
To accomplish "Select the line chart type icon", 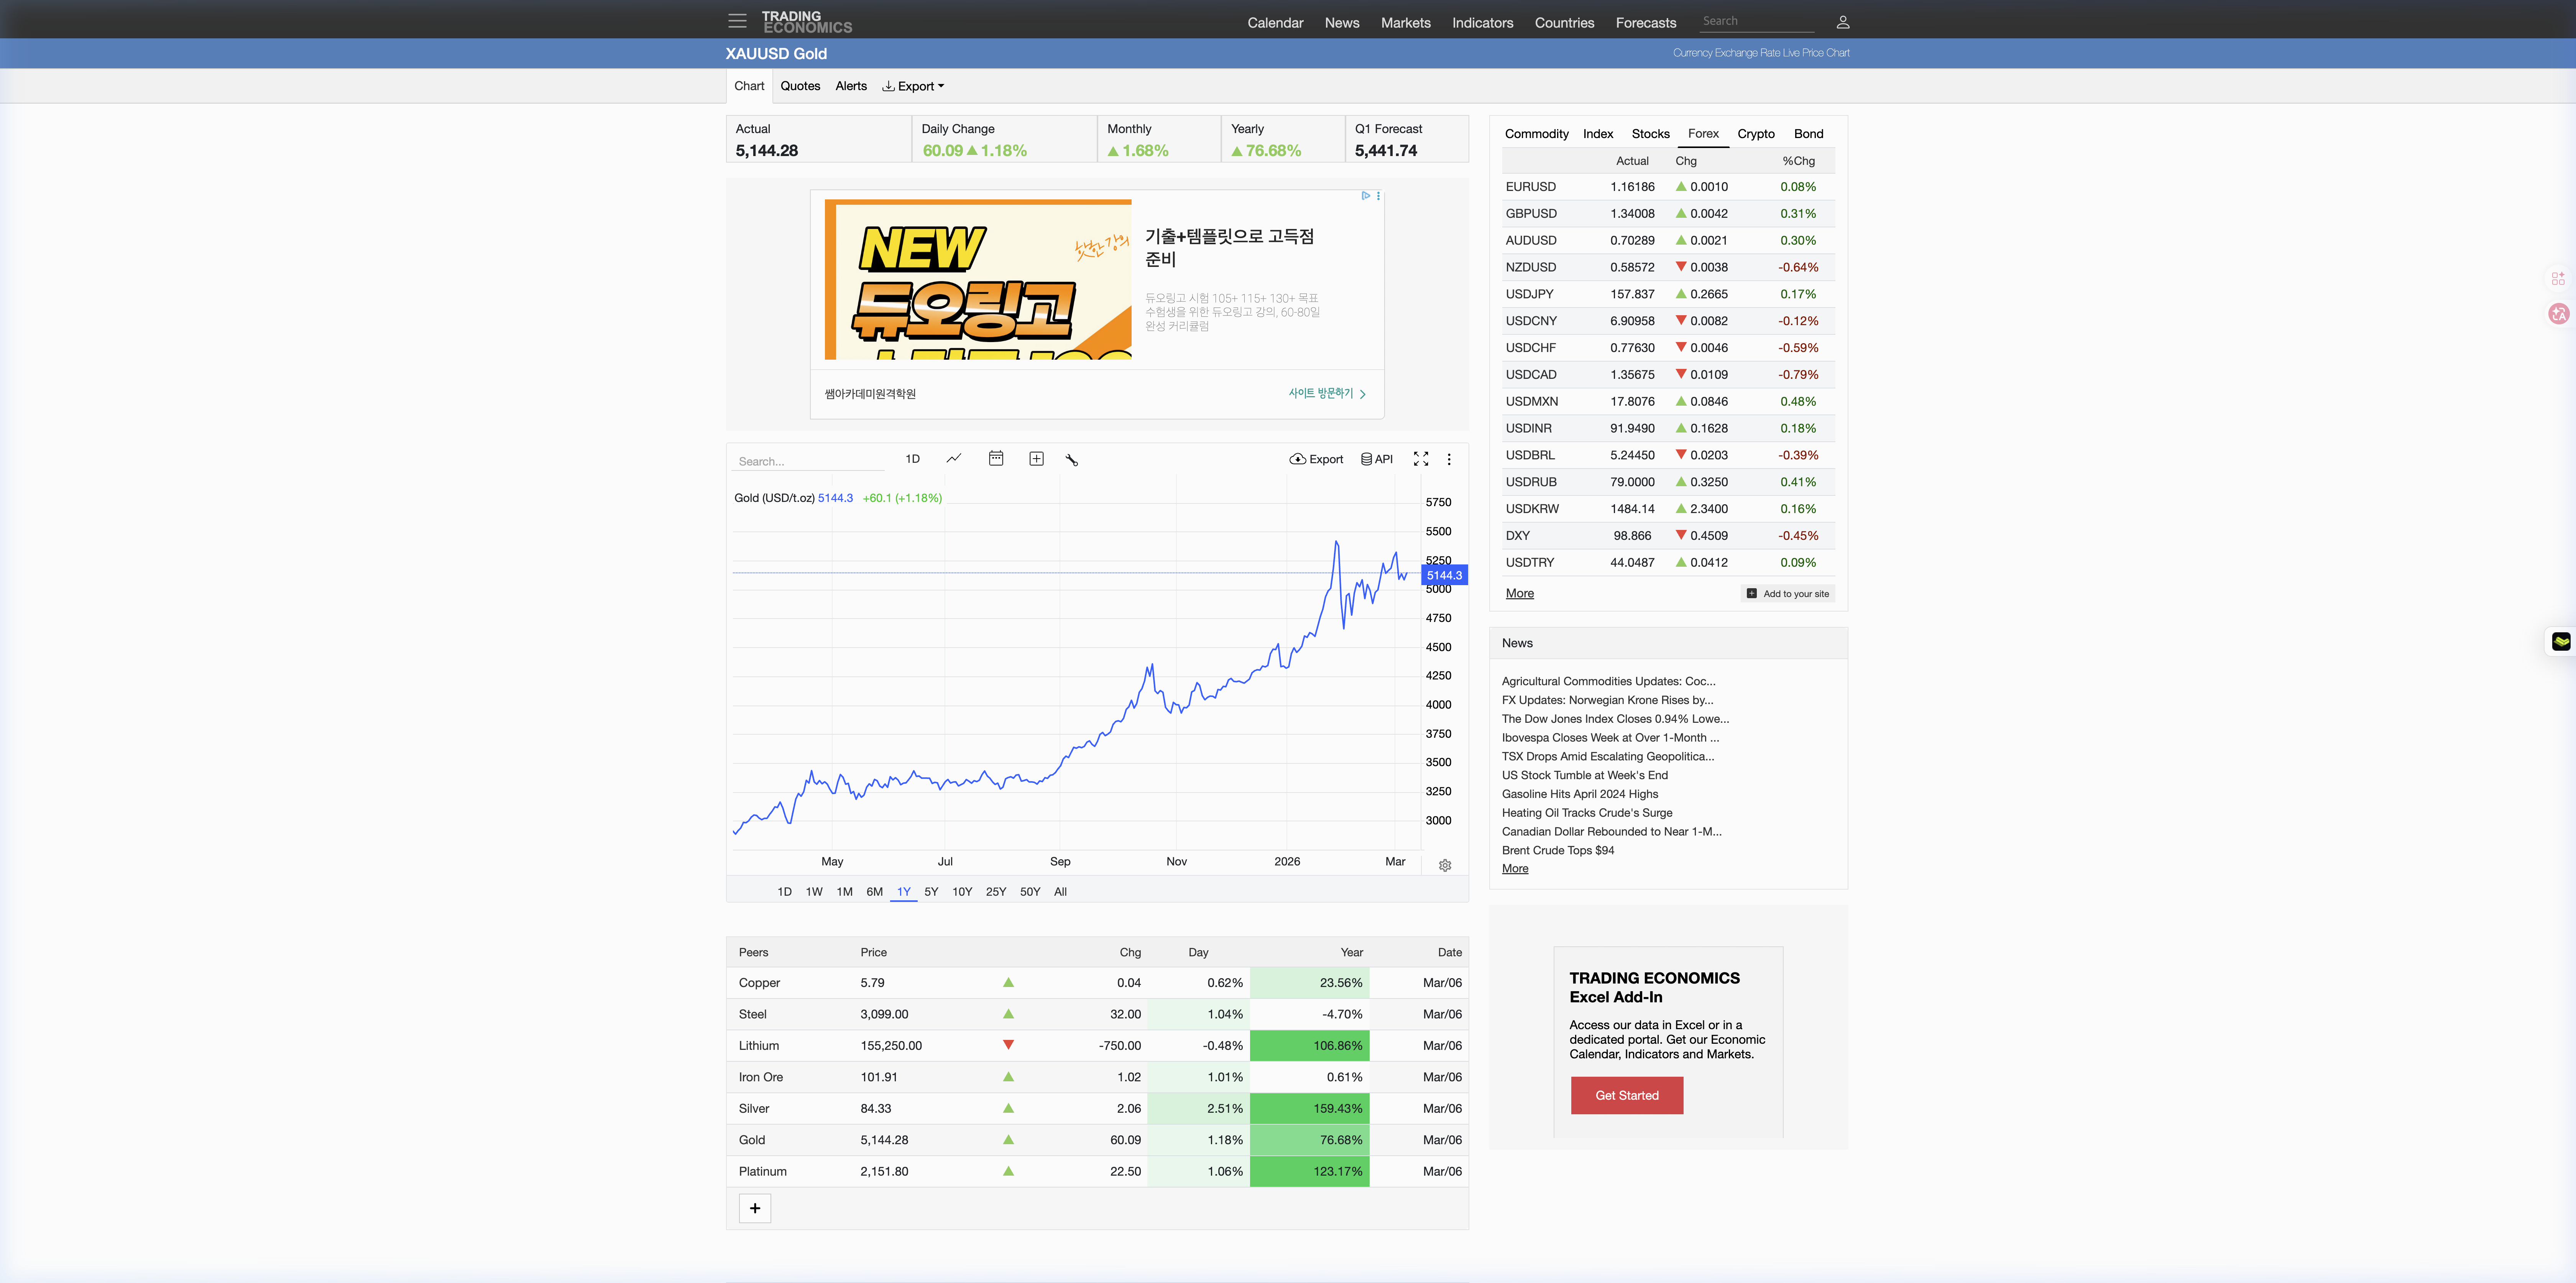I will click(x=954, y=459).
